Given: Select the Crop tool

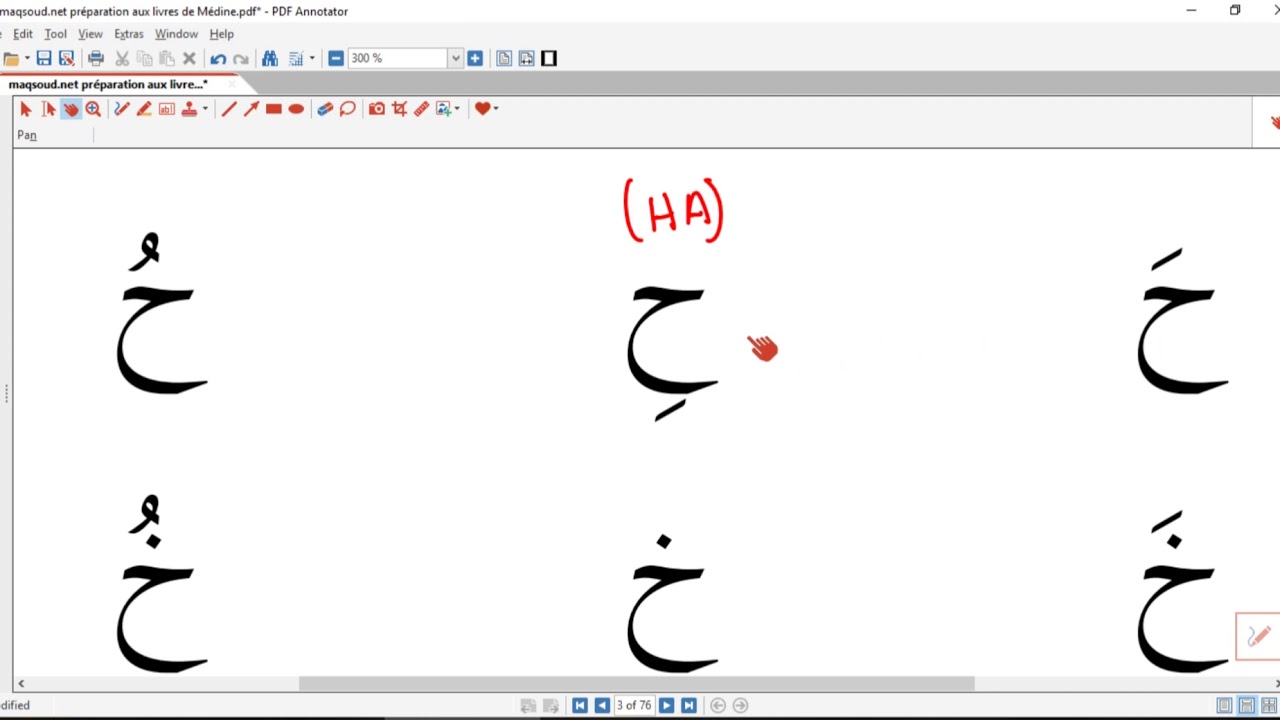Looking at the screenshot, I should [399, 108].
